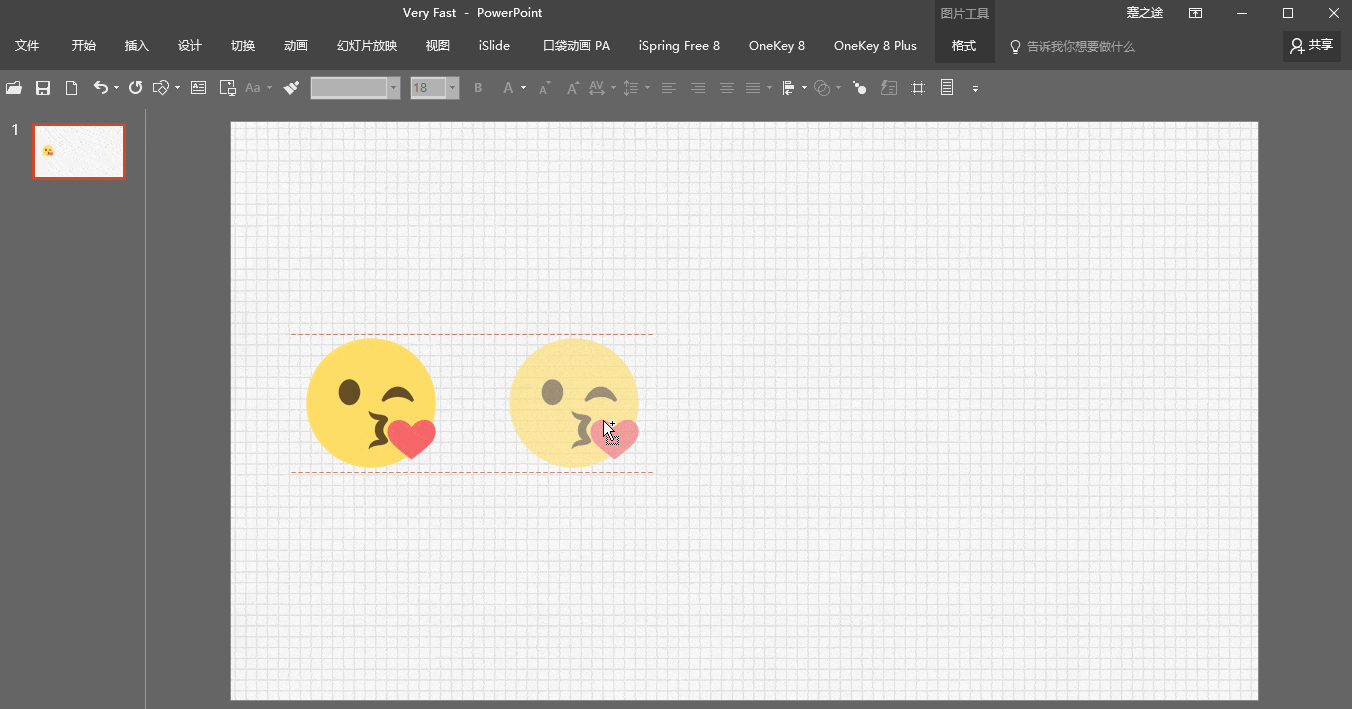Click the Open folder icon
1352x709 pixels.
(14, 88)
